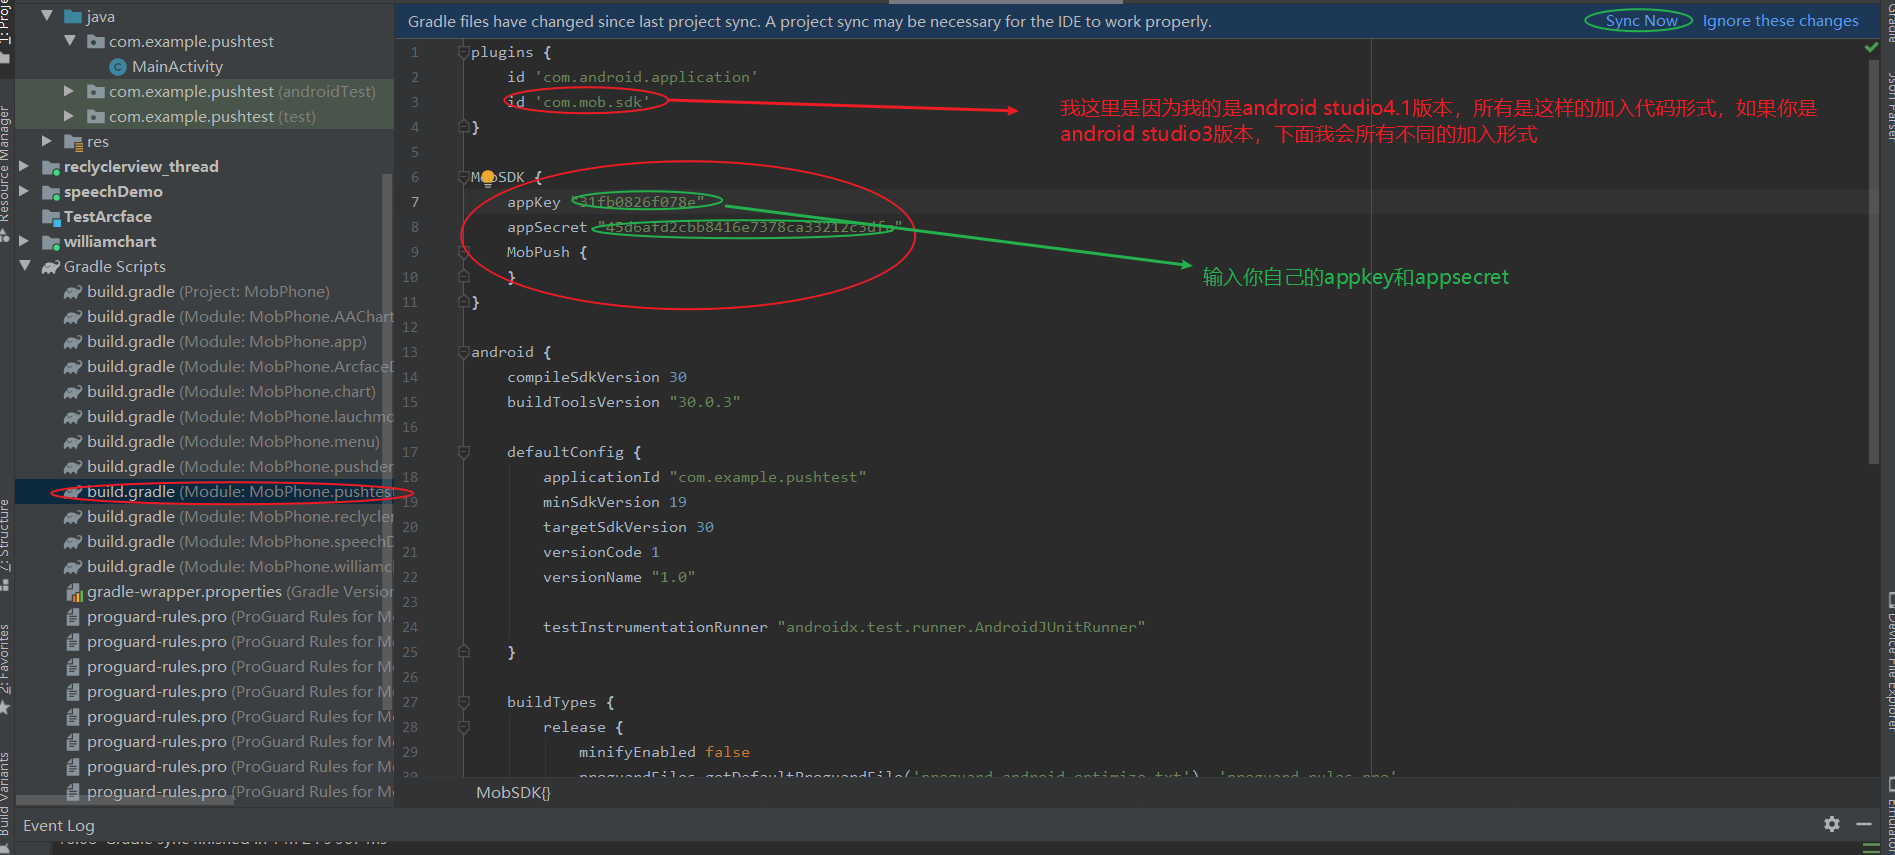This screenshot has height=855, width=1895.
Task: Click the yellow light bulb on line 6
Action: click(x=487, y=178)
